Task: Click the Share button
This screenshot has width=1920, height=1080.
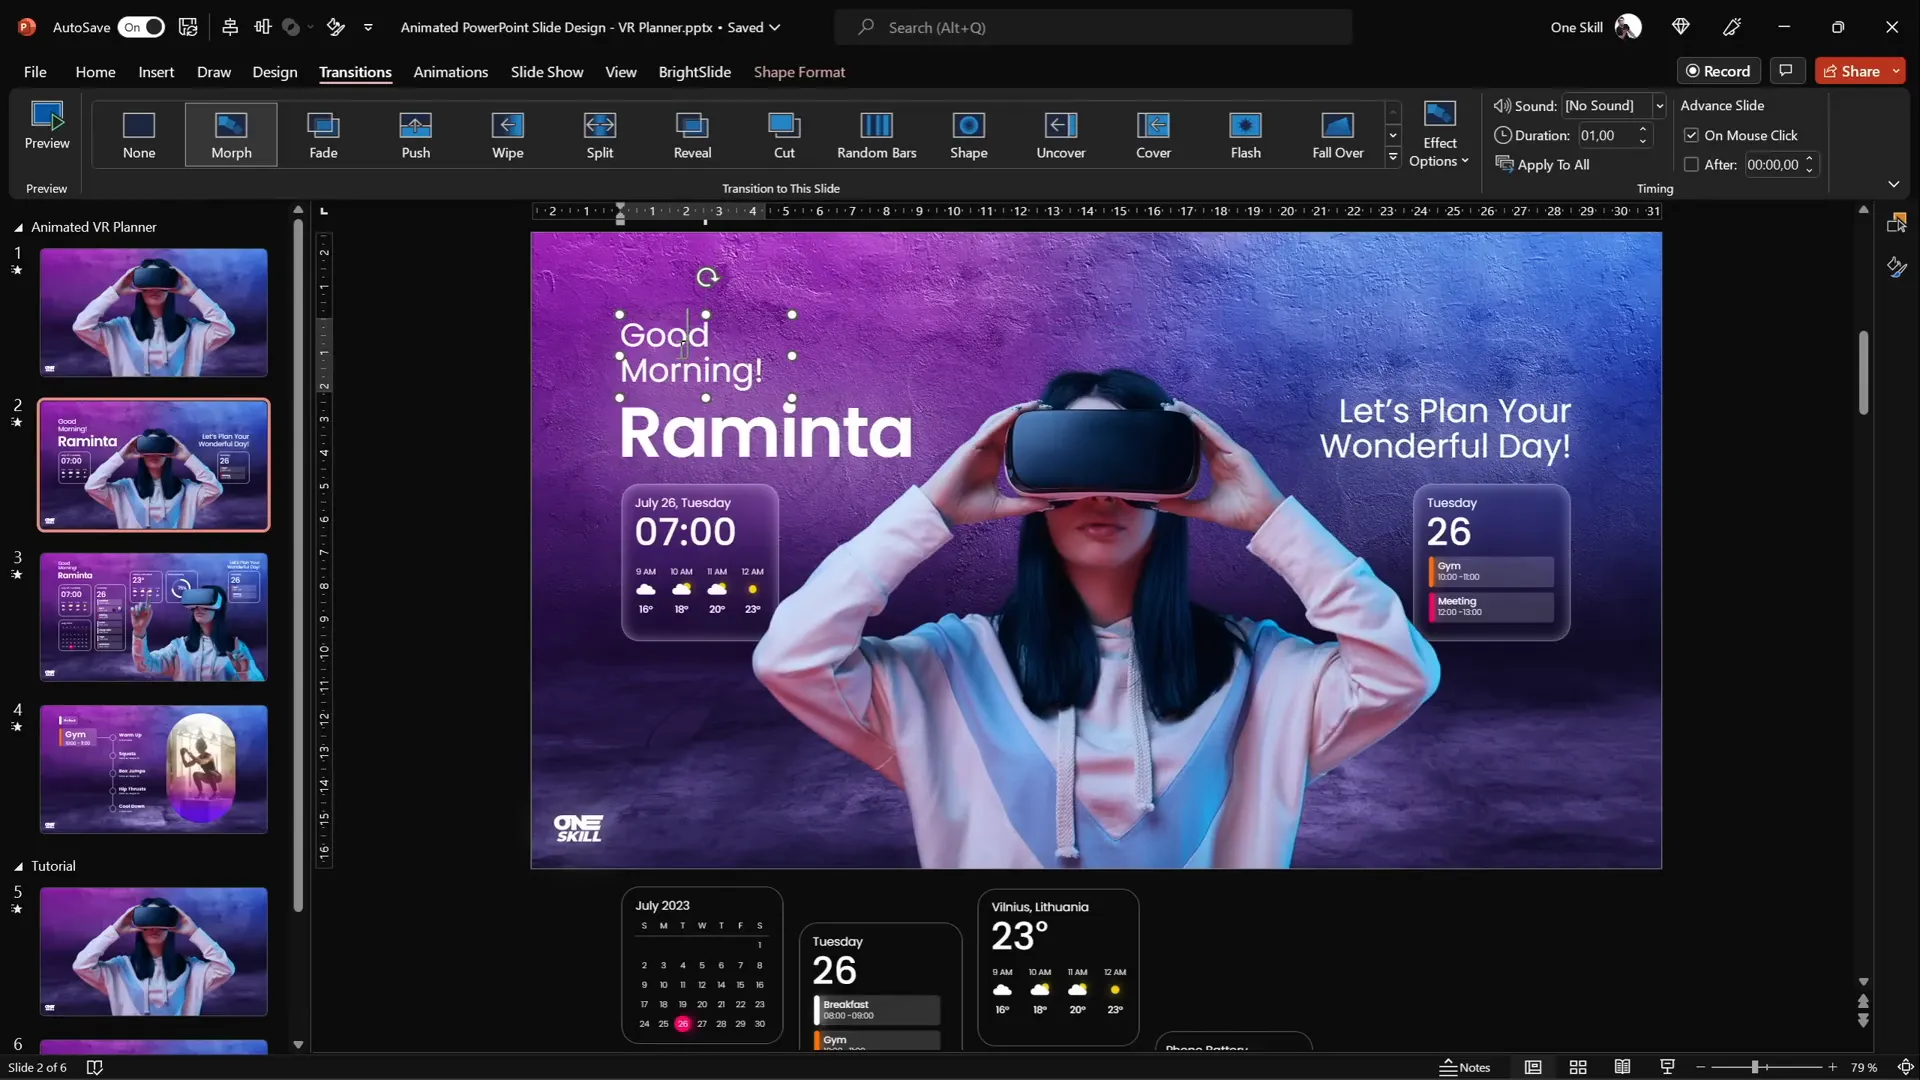Action: pos(1857,70)
